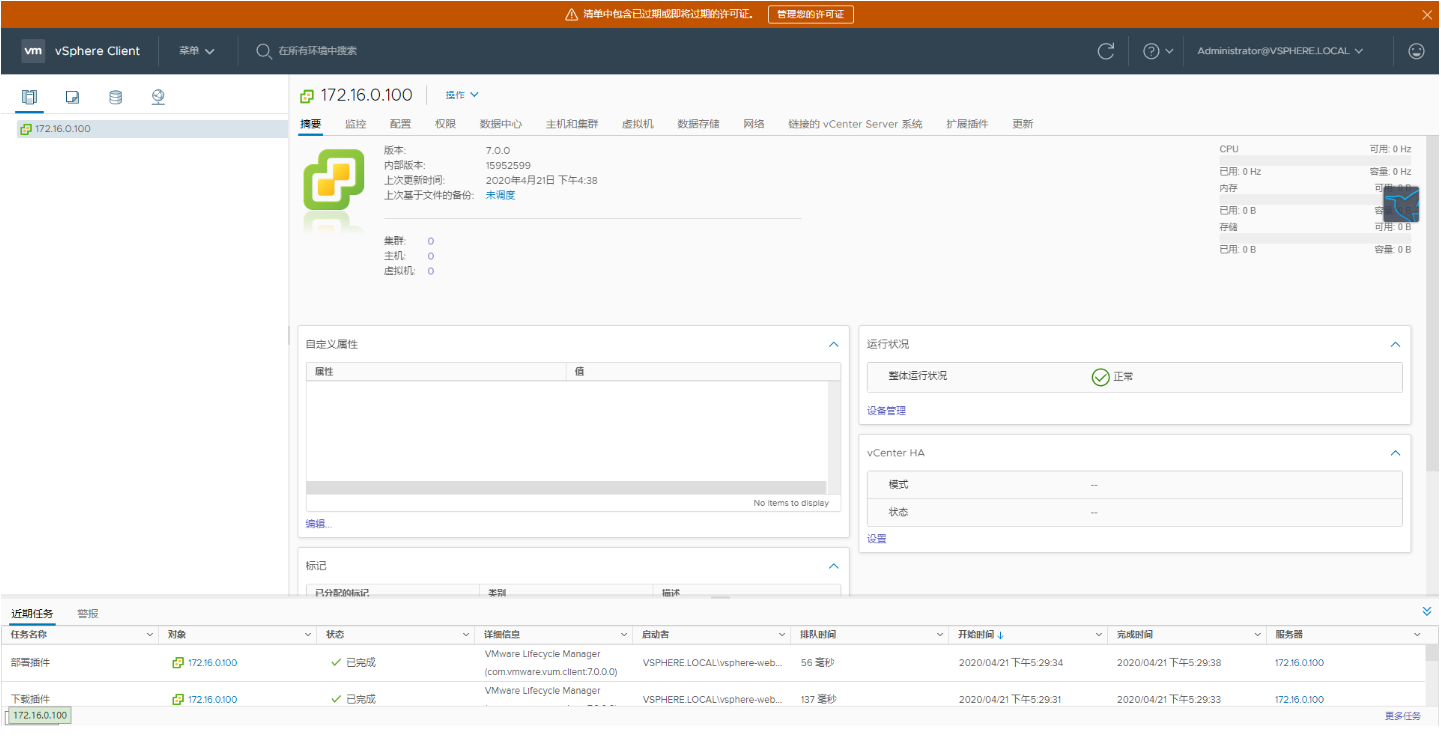Open the 操作 dropdown for 172.16.0.100
This screenshot has width=1441, height=739.
pos(461,94)
